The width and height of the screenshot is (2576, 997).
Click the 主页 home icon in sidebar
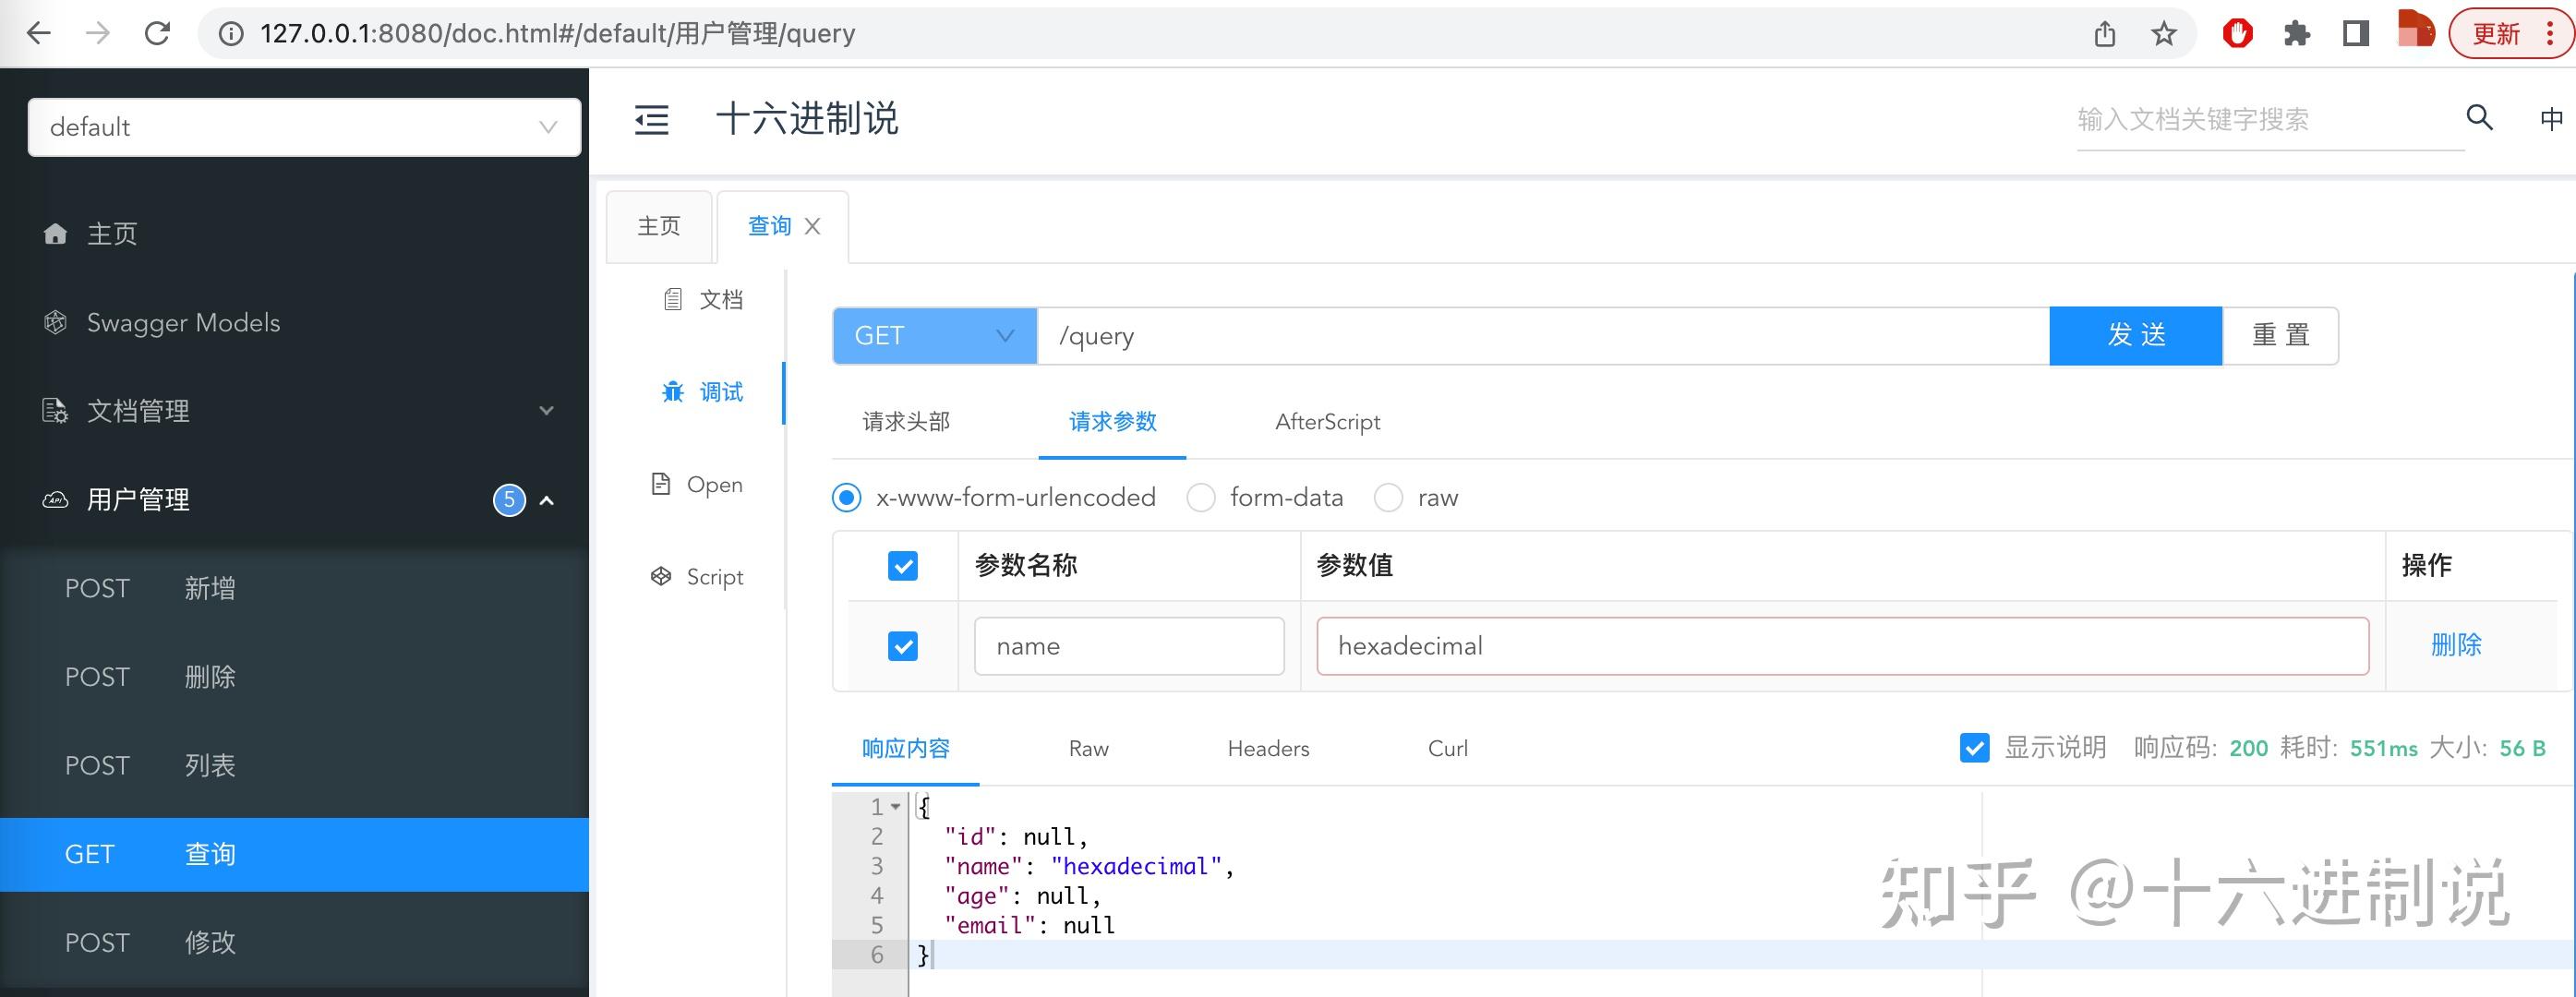pos(56,234)
